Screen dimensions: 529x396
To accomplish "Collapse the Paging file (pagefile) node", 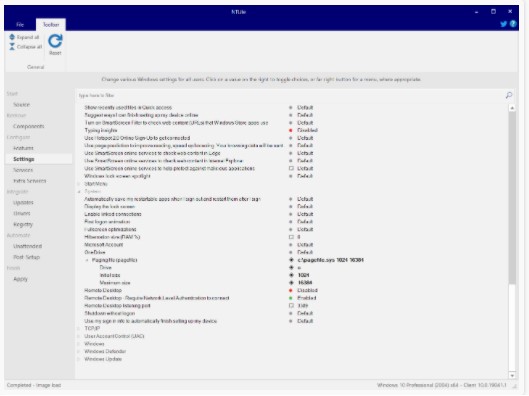I will pos(87,260).
